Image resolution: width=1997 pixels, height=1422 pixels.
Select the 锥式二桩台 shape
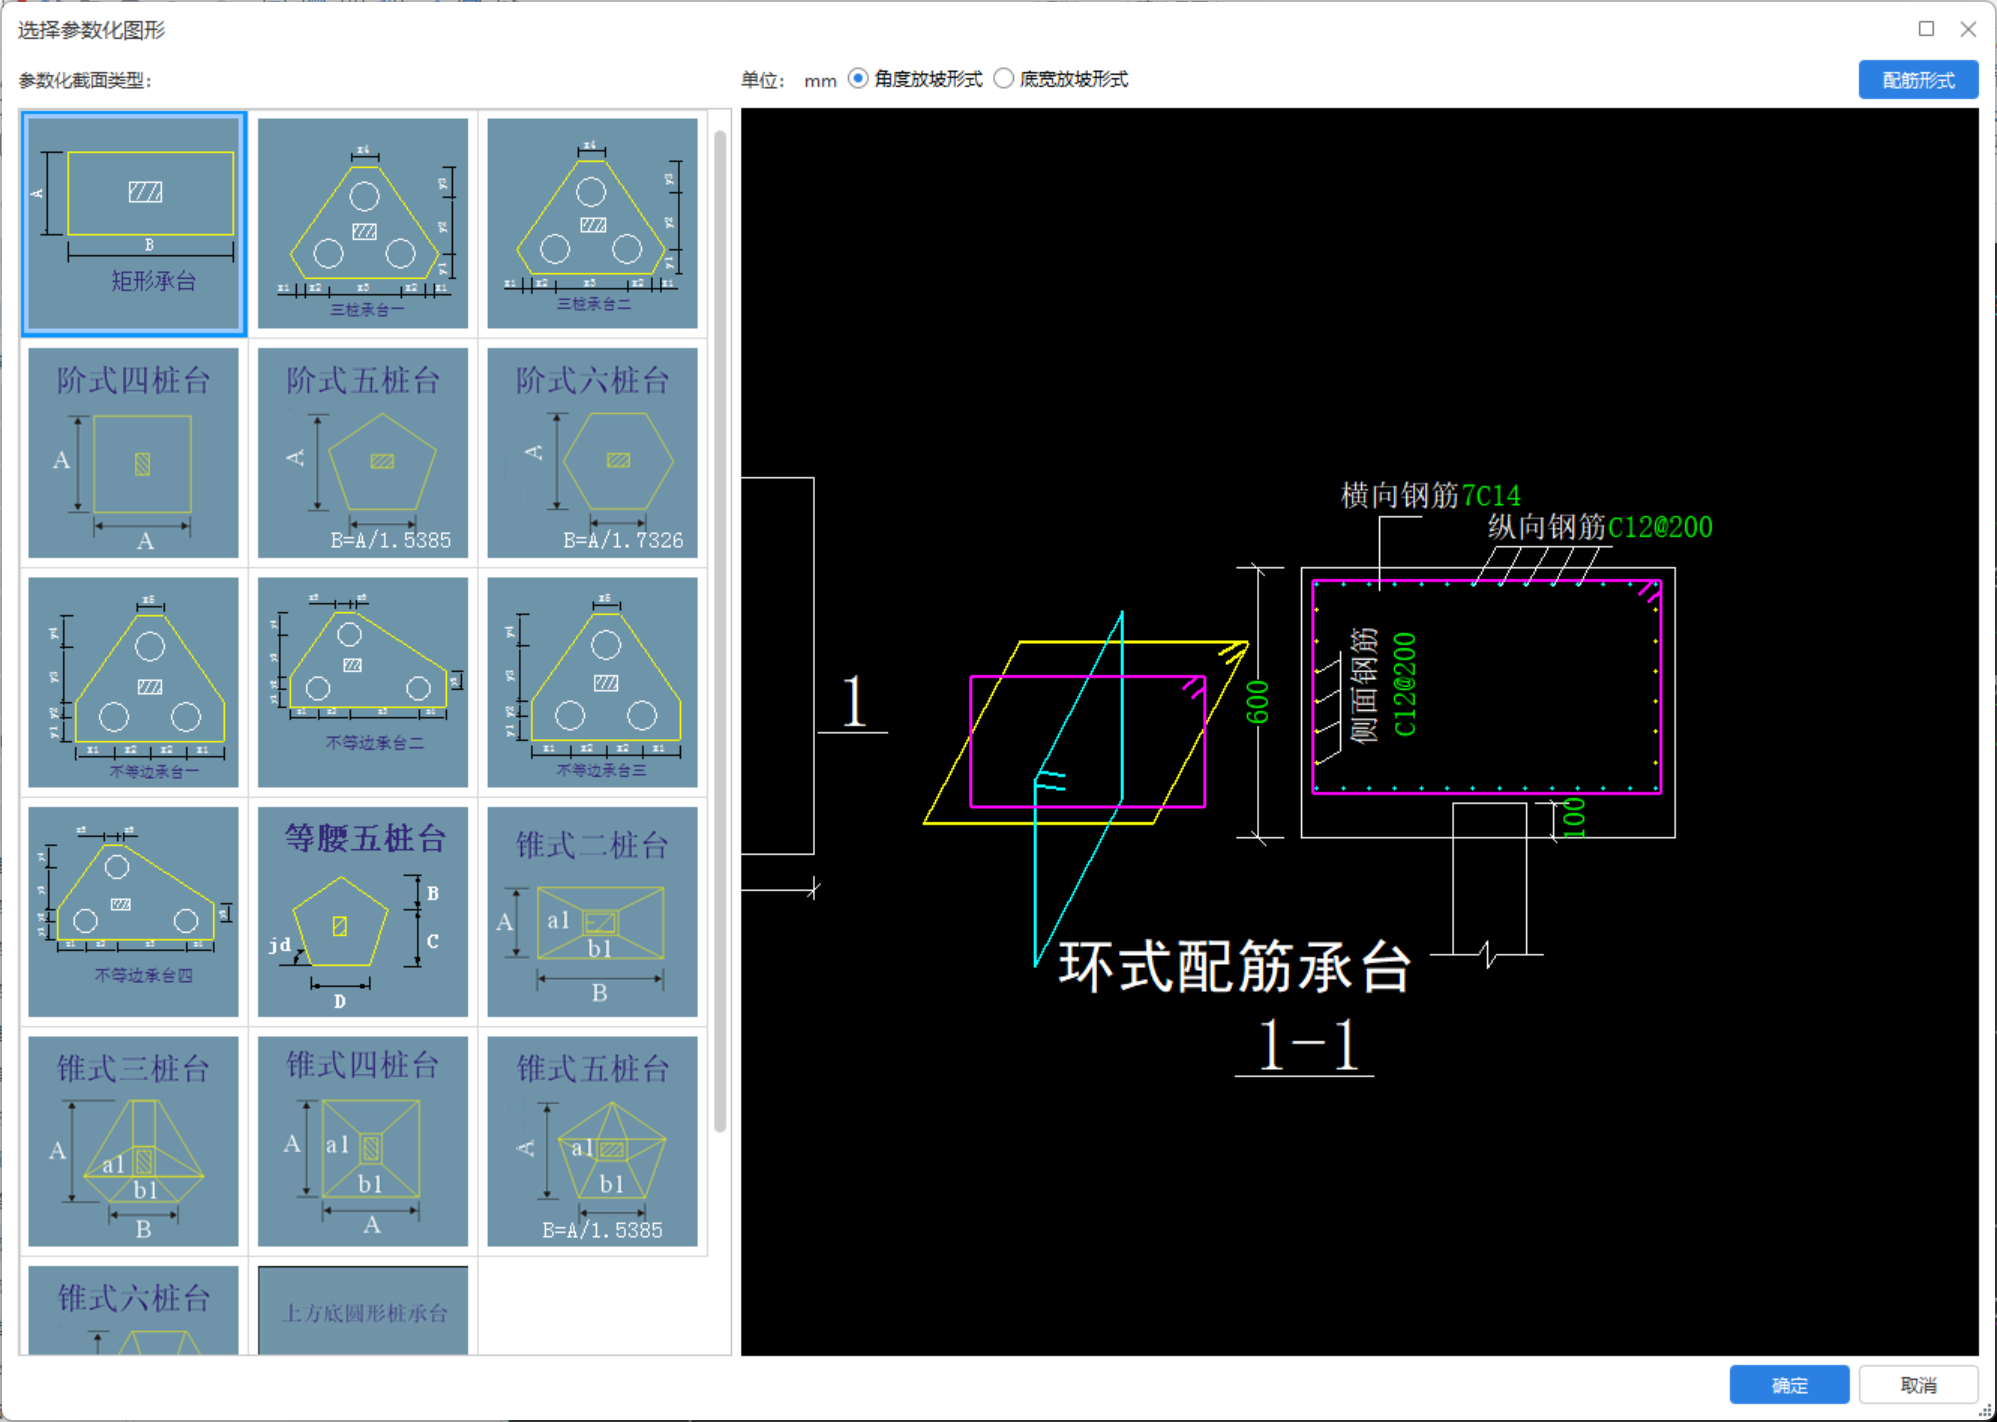(x=592, y=912)
